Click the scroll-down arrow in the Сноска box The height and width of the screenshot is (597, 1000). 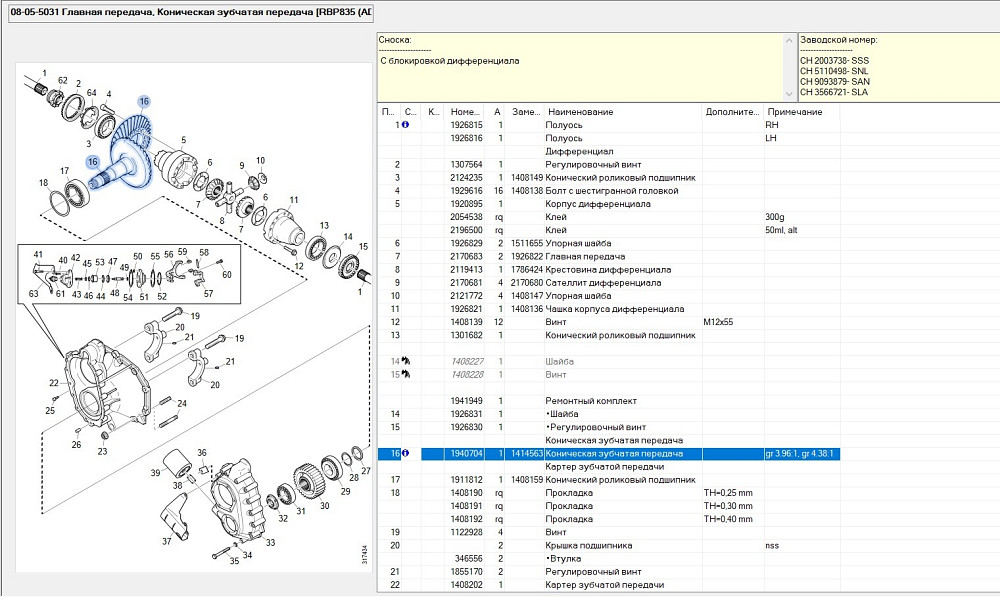tap(789, 93)
